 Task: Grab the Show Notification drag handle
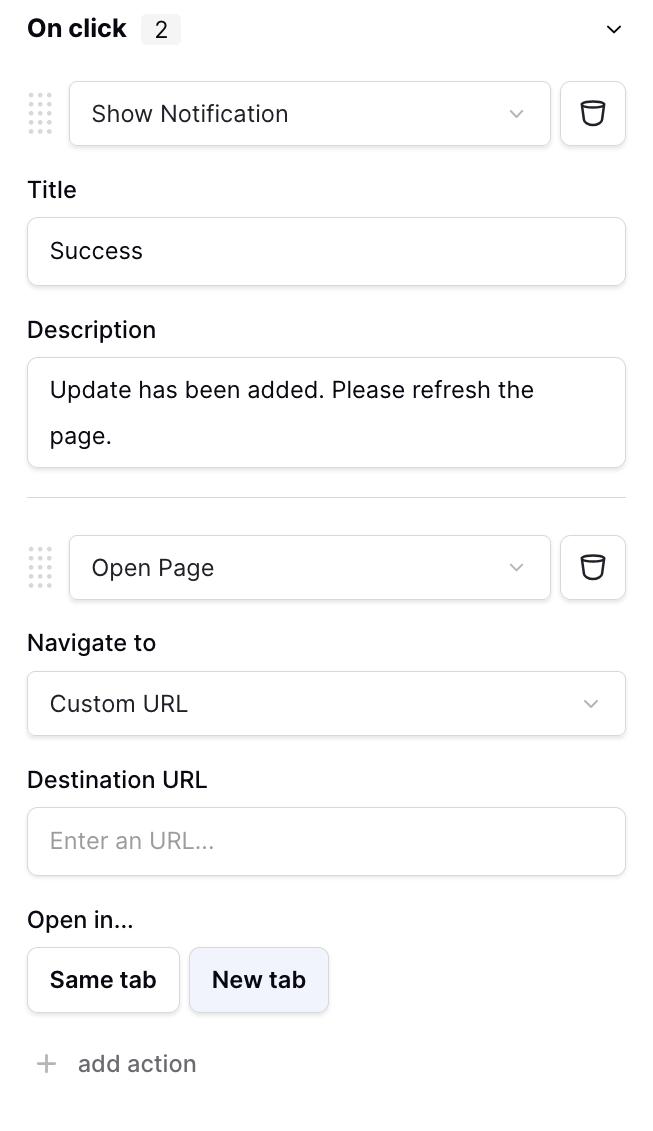click(x=40, y=114)
